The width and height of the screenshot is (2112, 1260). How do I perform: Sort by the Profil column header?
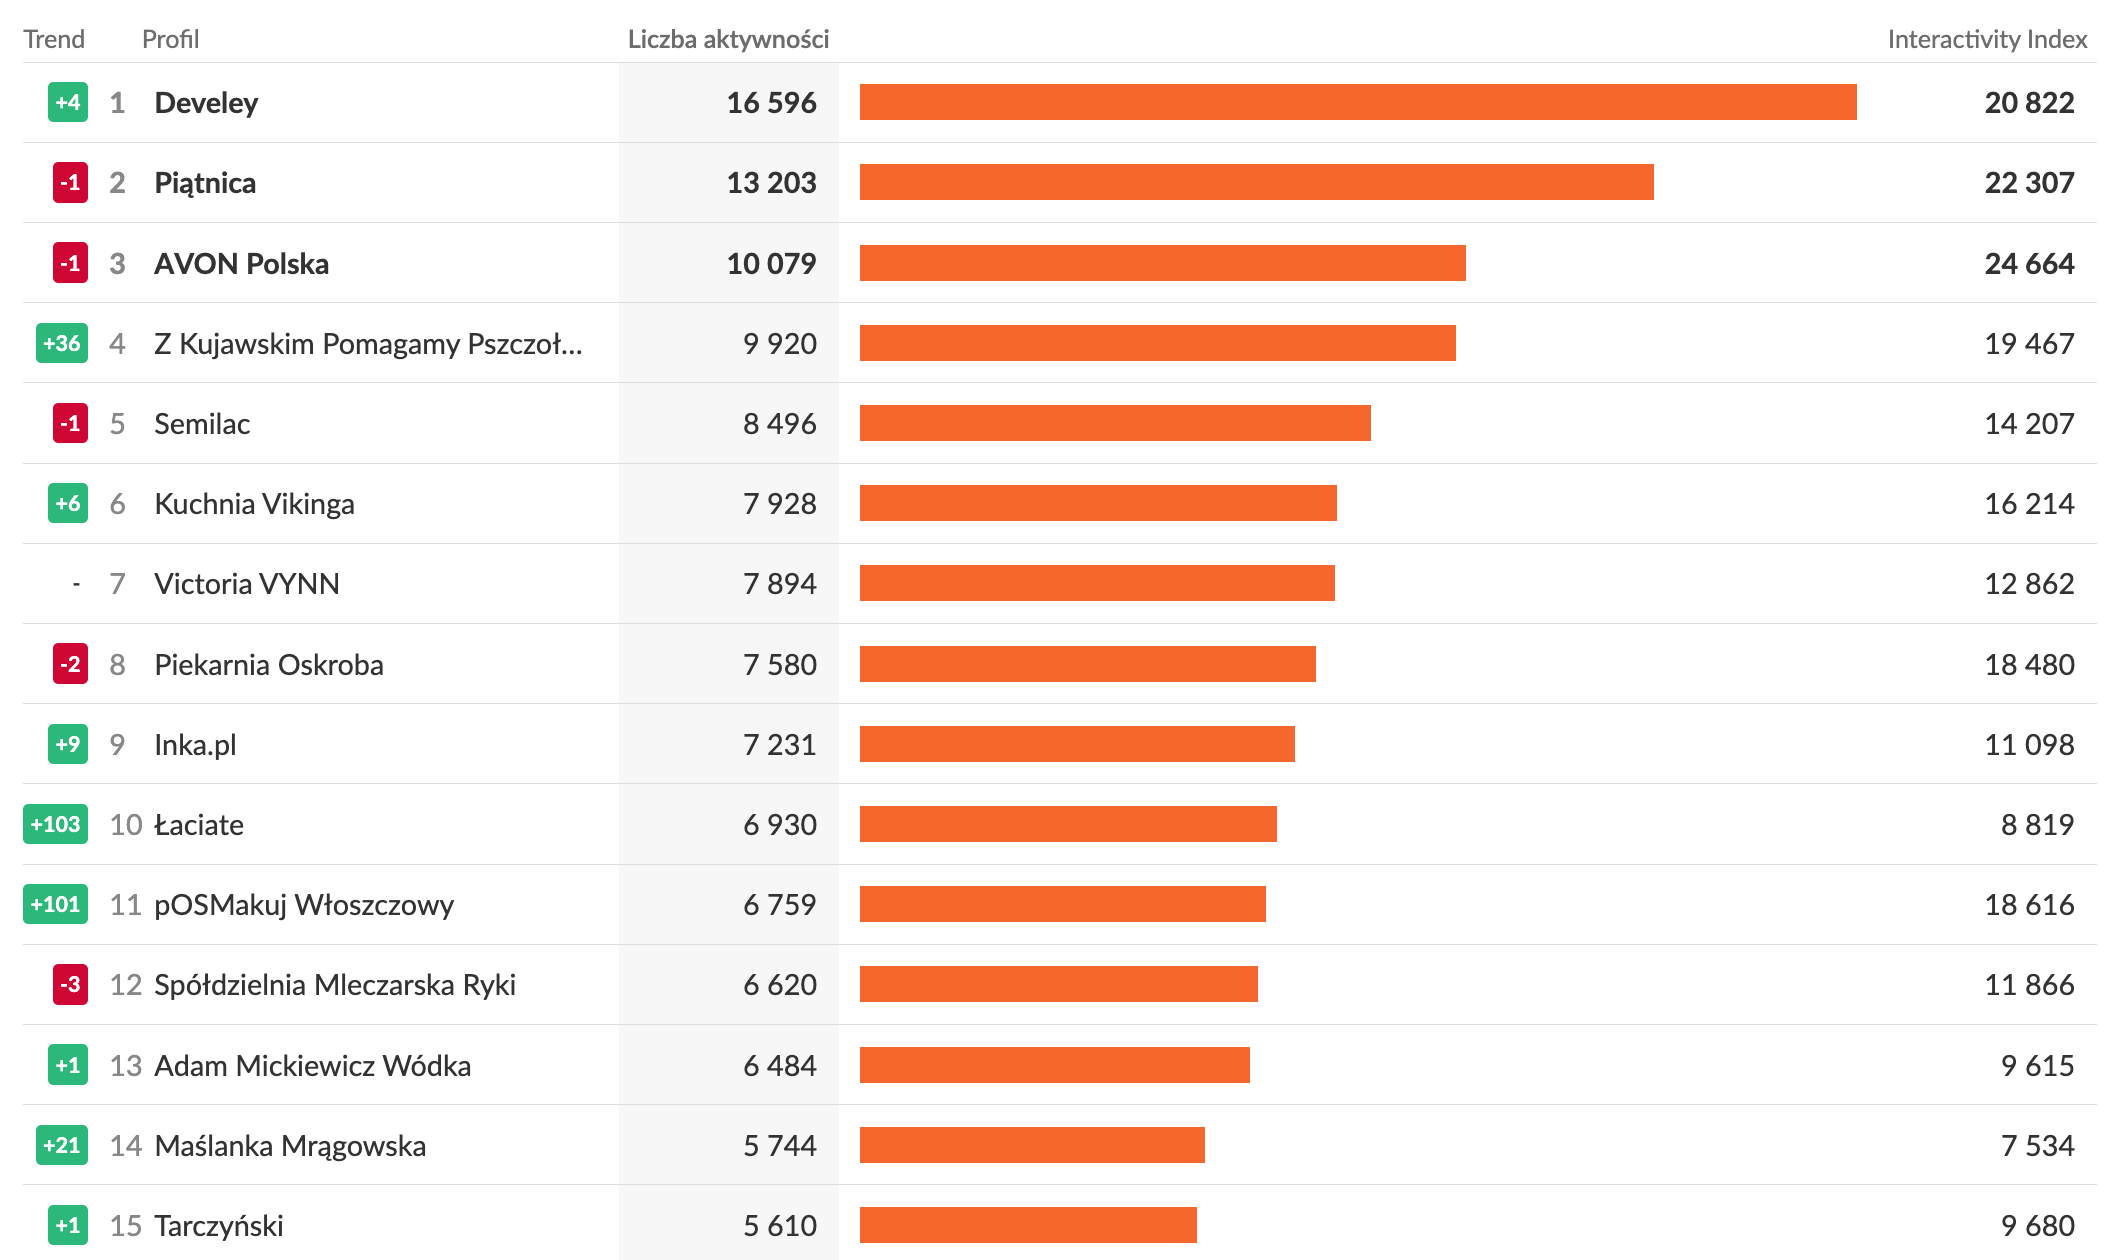(x=170, y=39)
